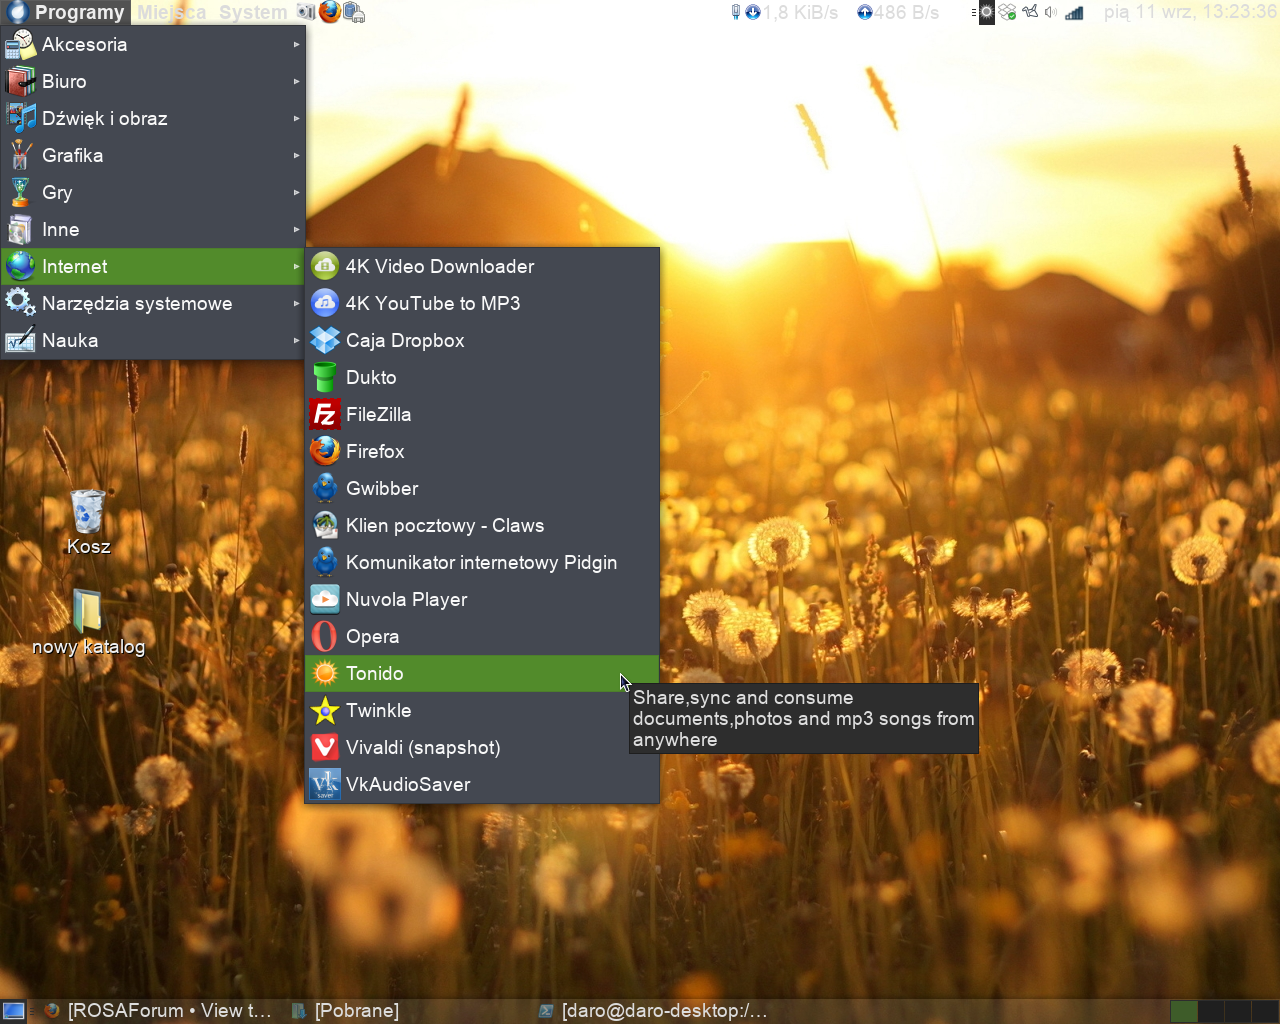Expand the Nauka submenu
The width and height of the screenshot is (1280, 1024).
tap(153, 340)
